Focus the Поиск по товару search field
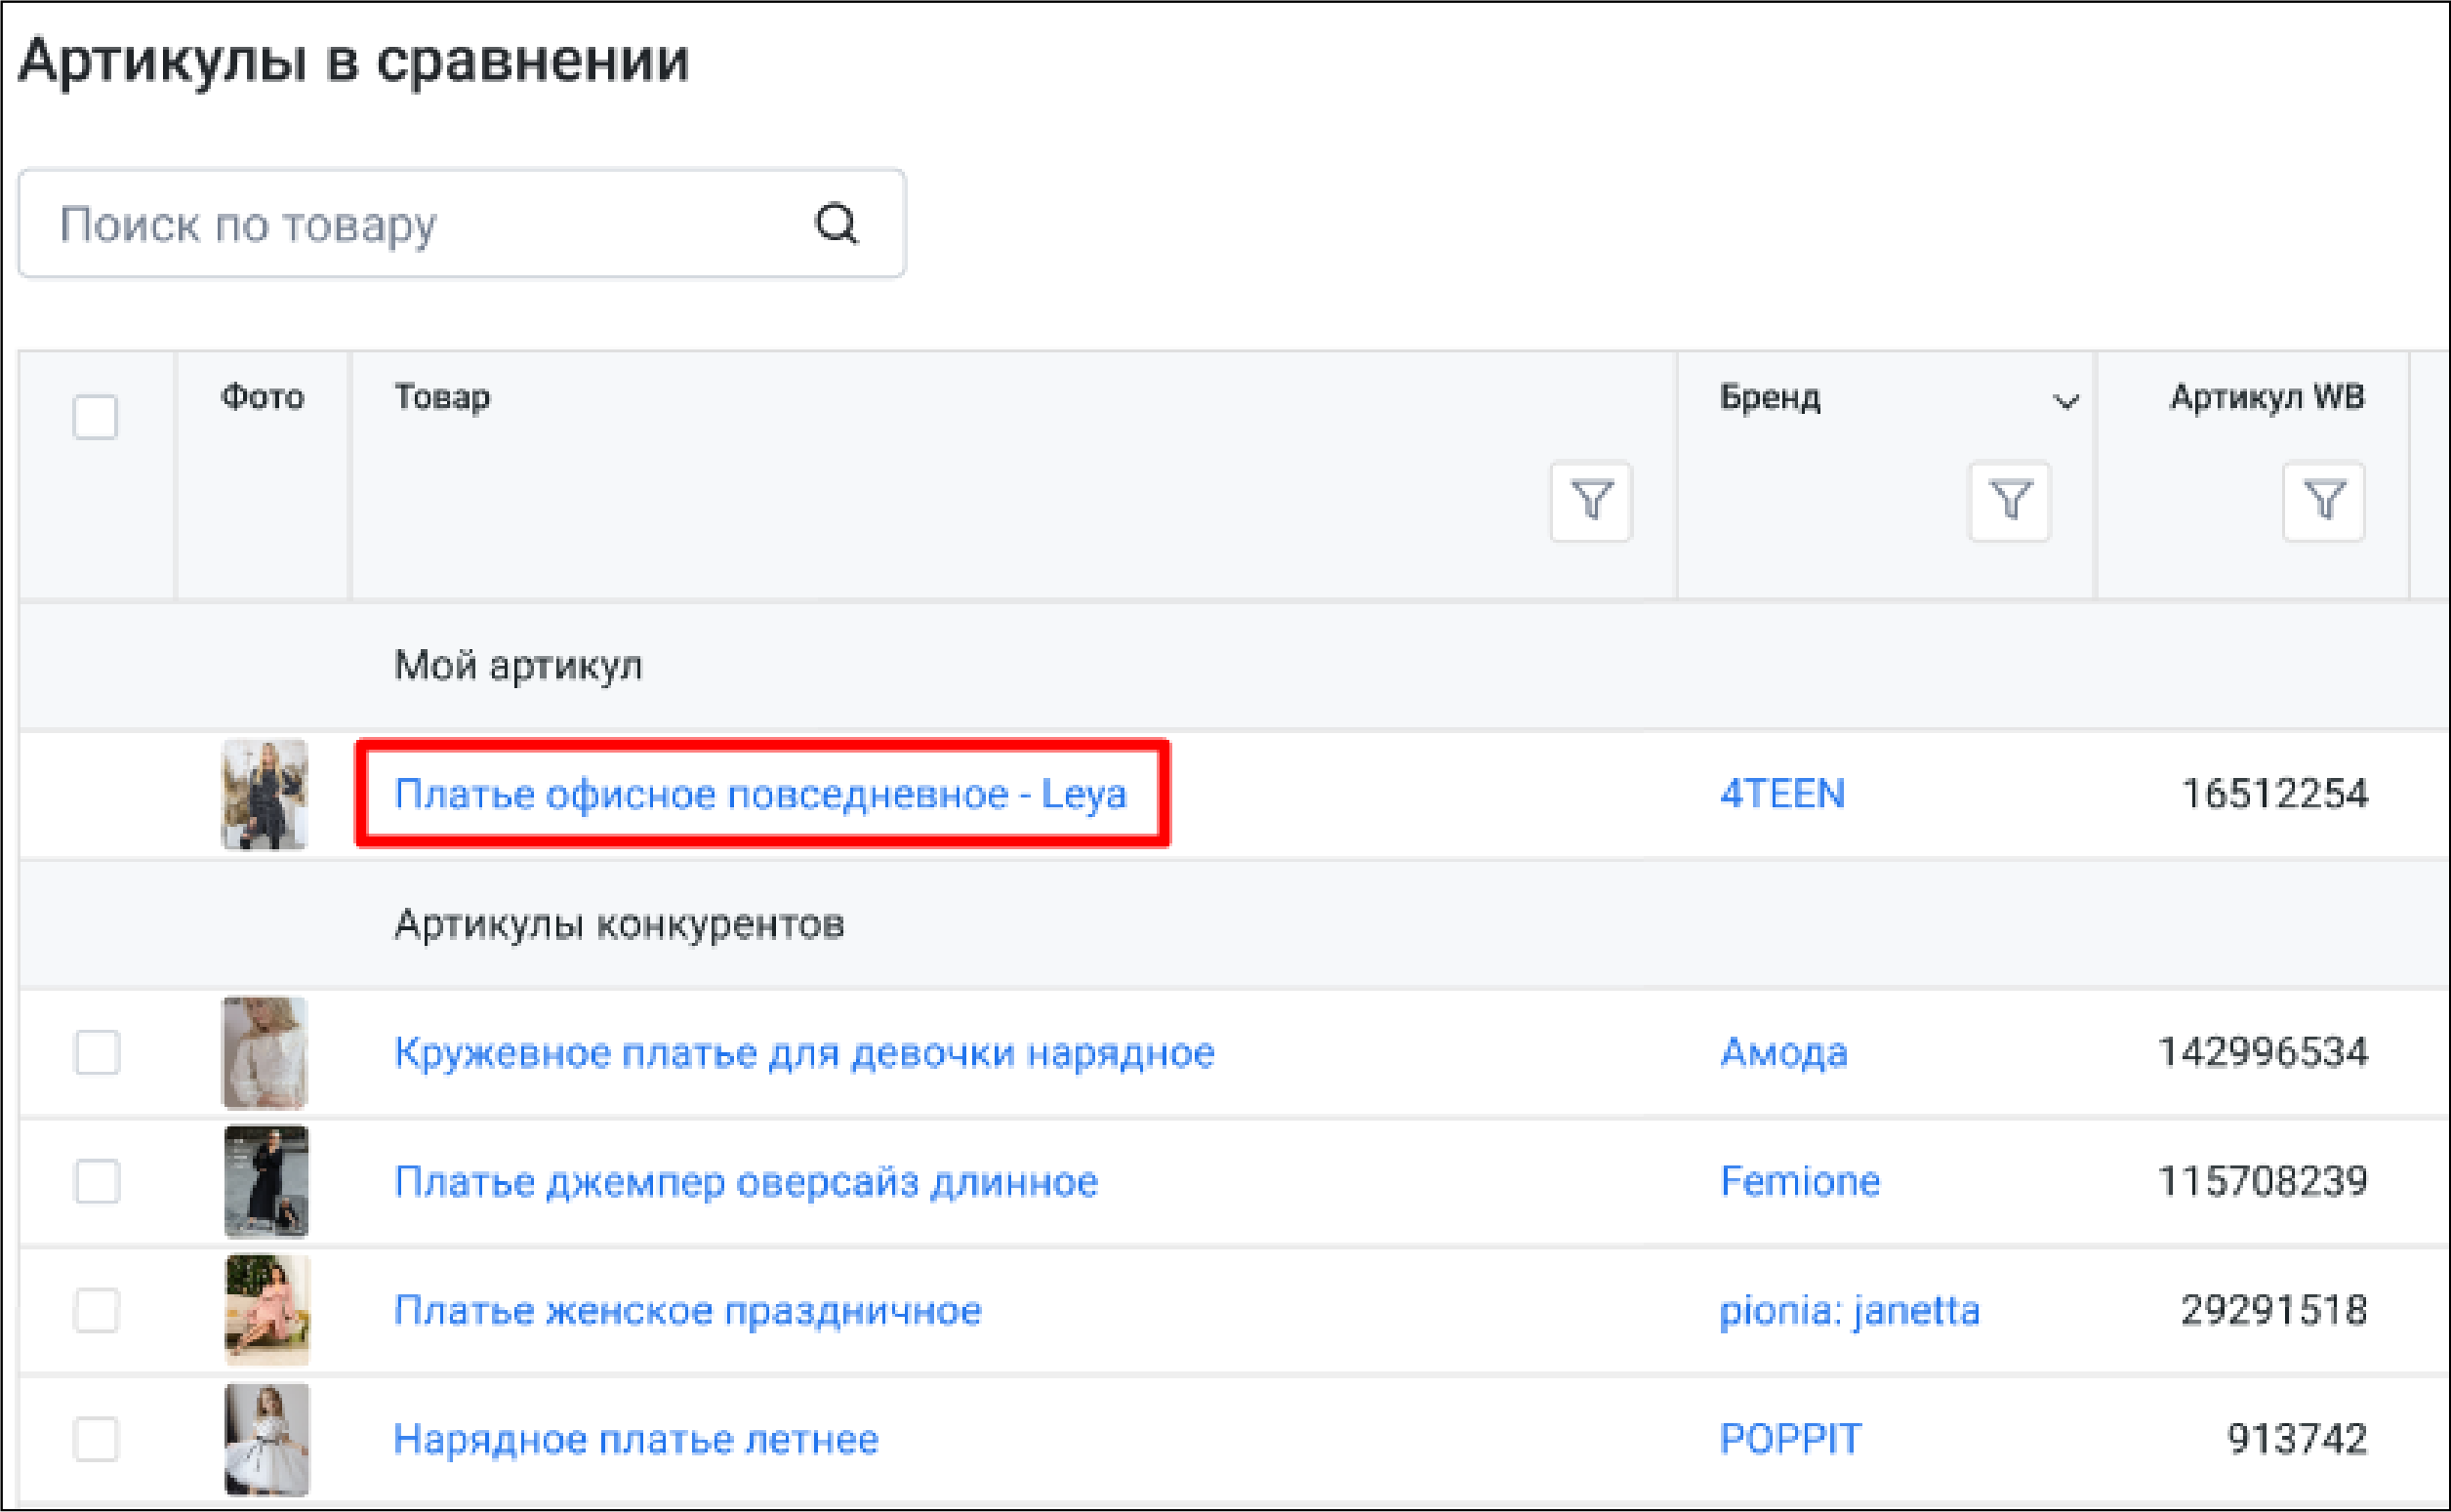 (462, 223)
